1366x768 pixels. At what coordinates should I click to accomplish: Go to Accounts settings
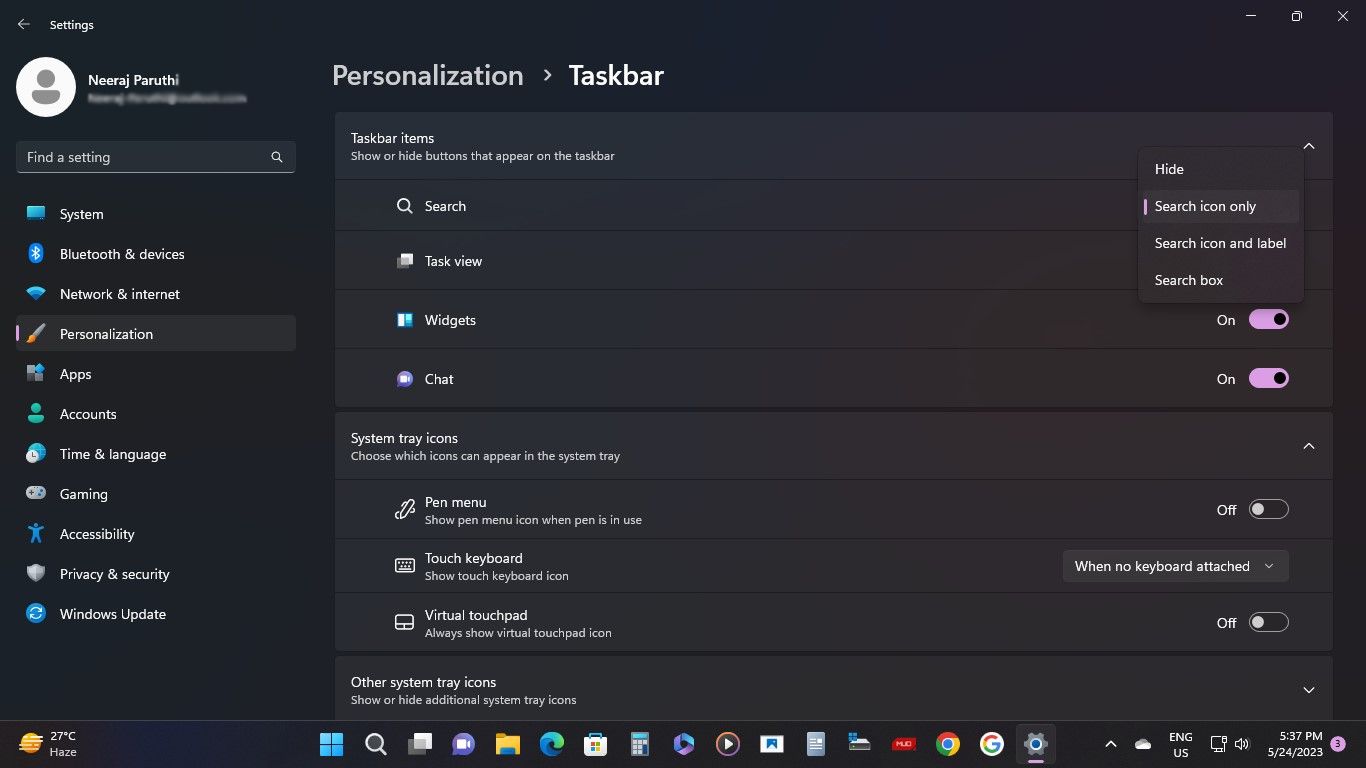[x=88, y=413]
